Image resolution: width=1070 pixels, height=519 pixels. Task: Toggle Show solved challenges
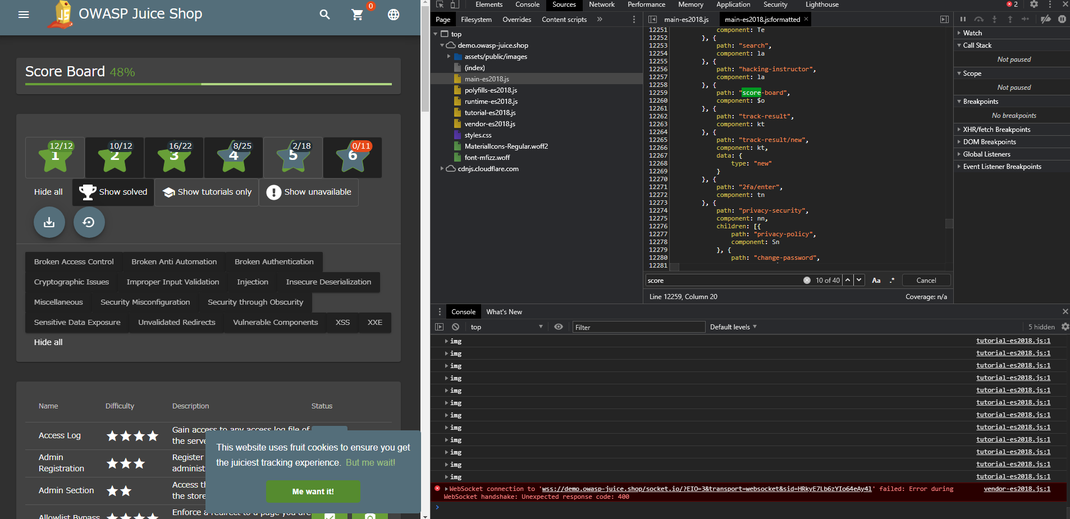click(x=113, y=192)
